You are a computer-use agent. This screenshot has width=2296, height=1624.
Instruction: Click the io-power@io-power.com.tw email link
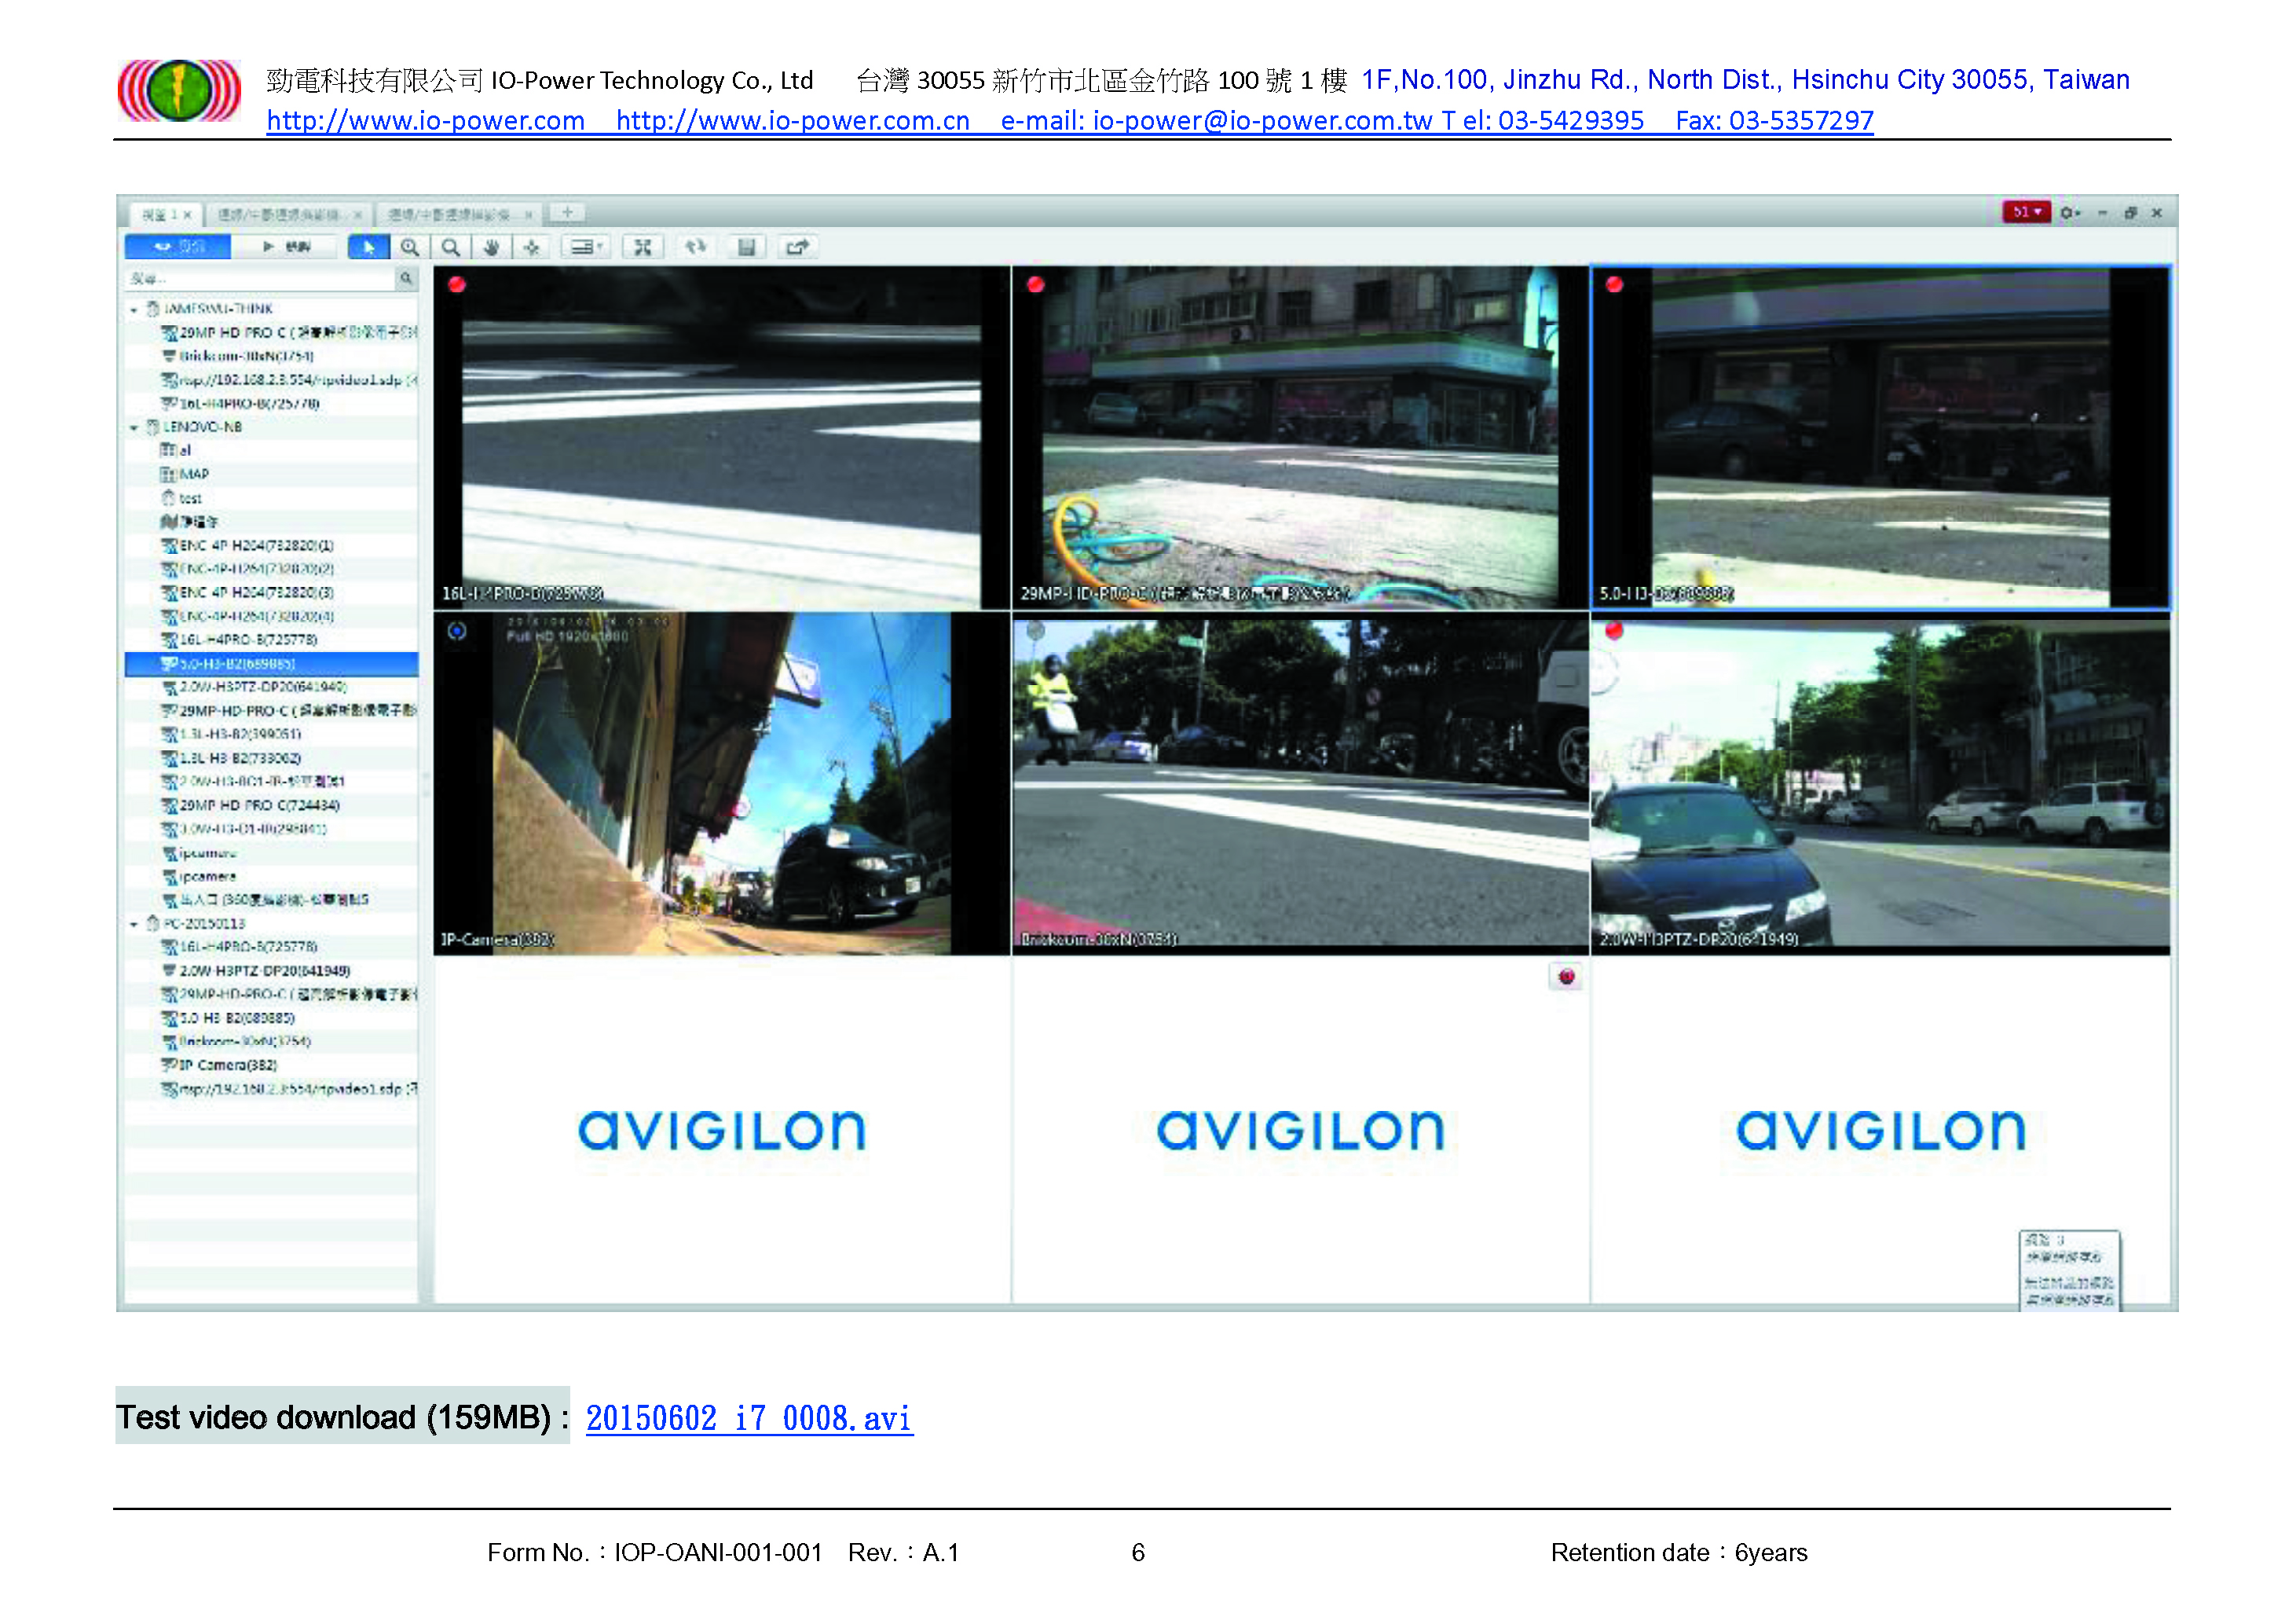pyautogui.click(x=1262, y=121)
